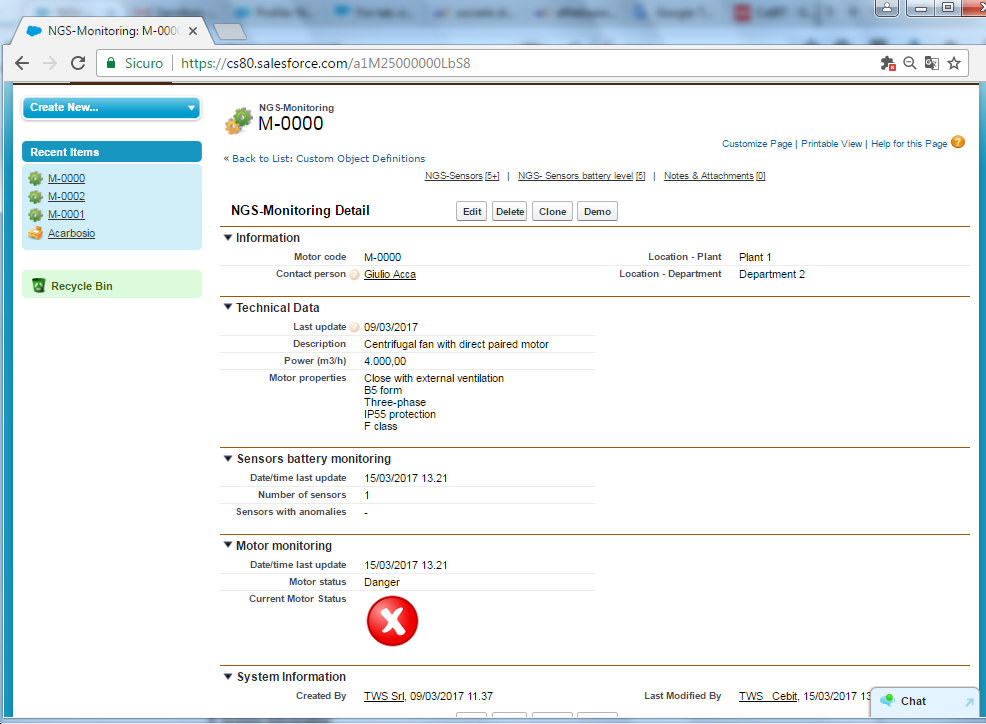The image size is (986, 724).
Task: Click the Customize Page link
Action: pos(757,144)
